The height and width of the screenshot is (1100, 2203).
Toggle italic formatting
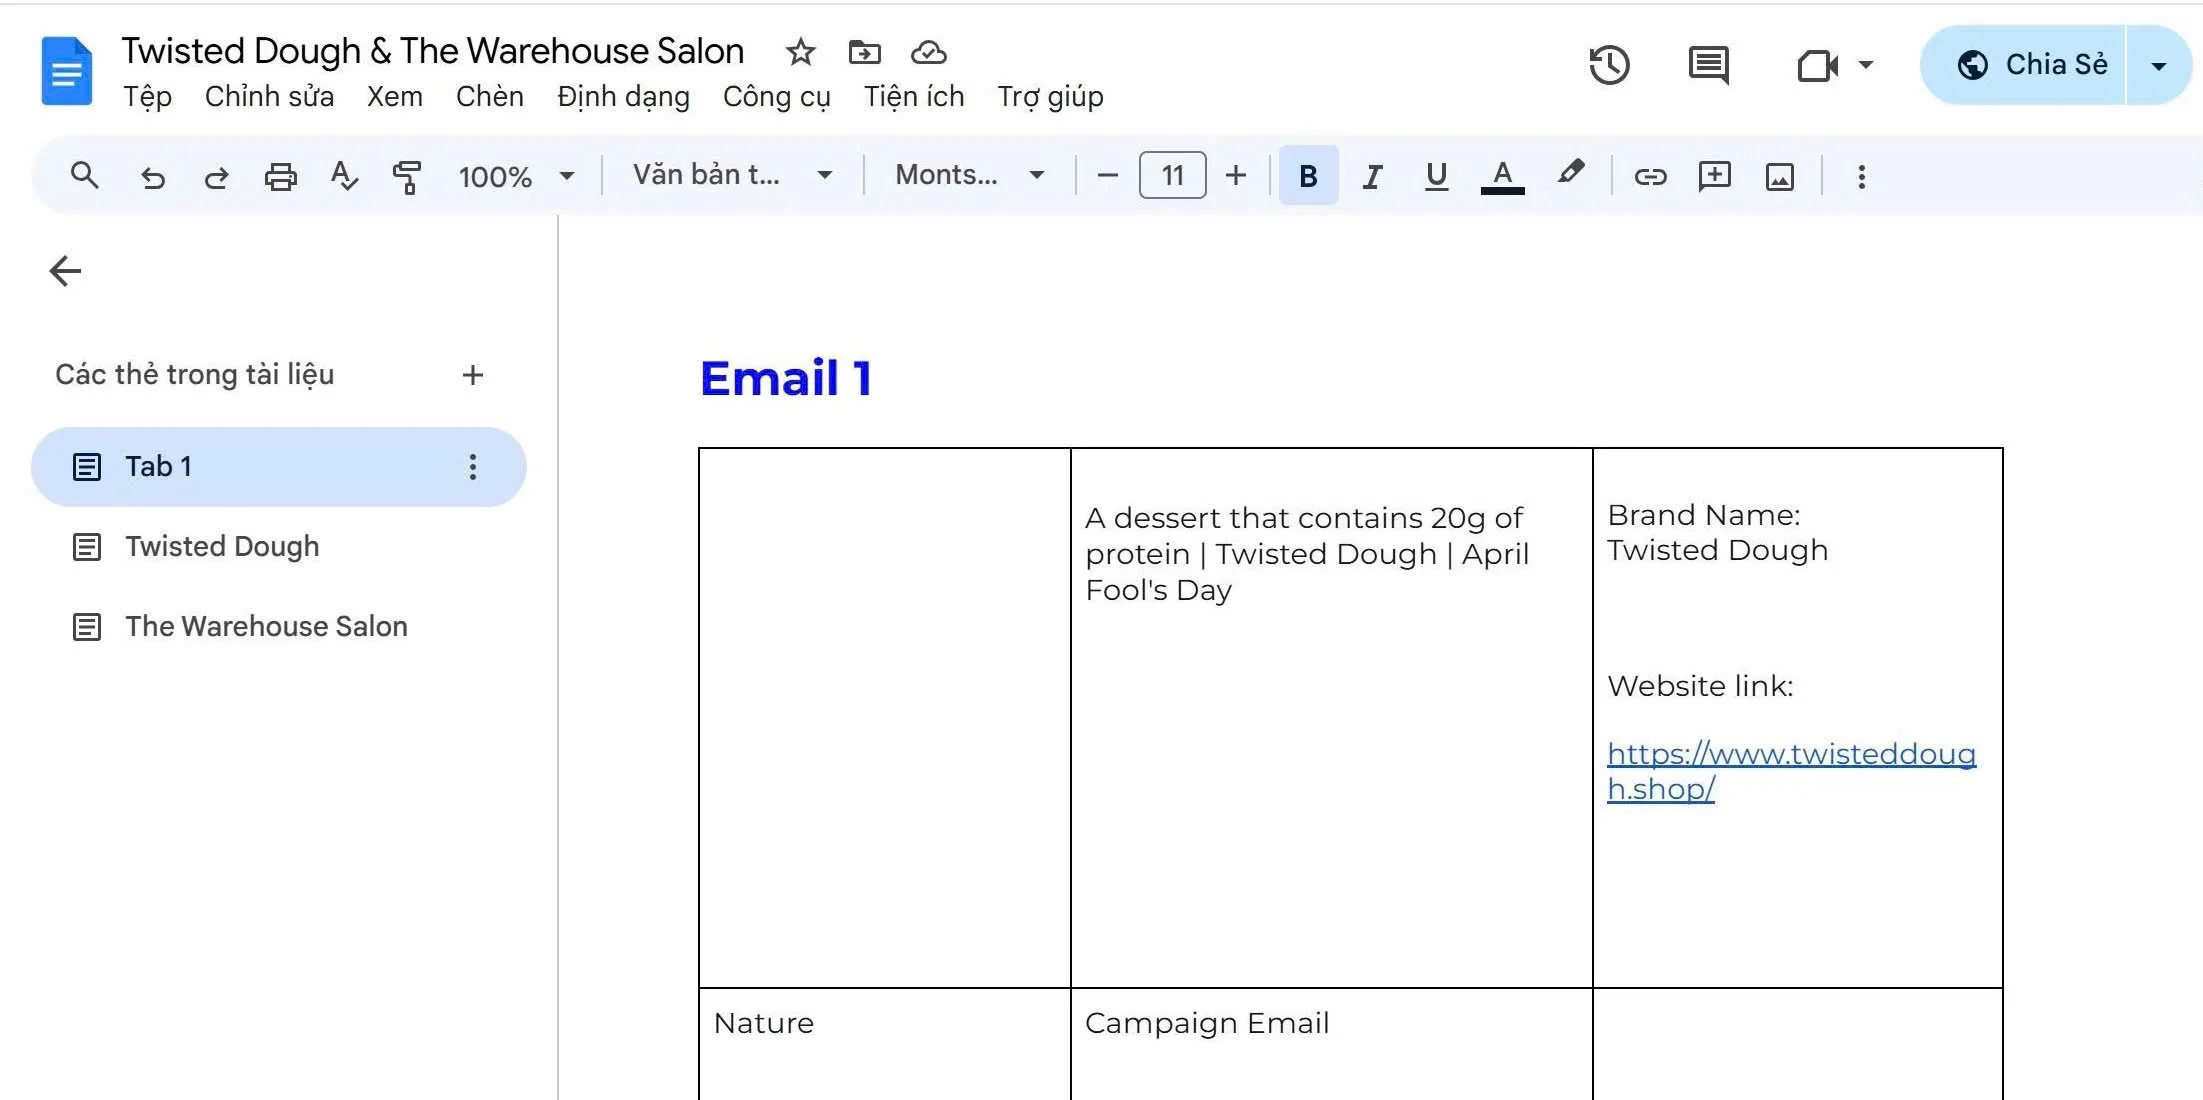(1372, 177)
